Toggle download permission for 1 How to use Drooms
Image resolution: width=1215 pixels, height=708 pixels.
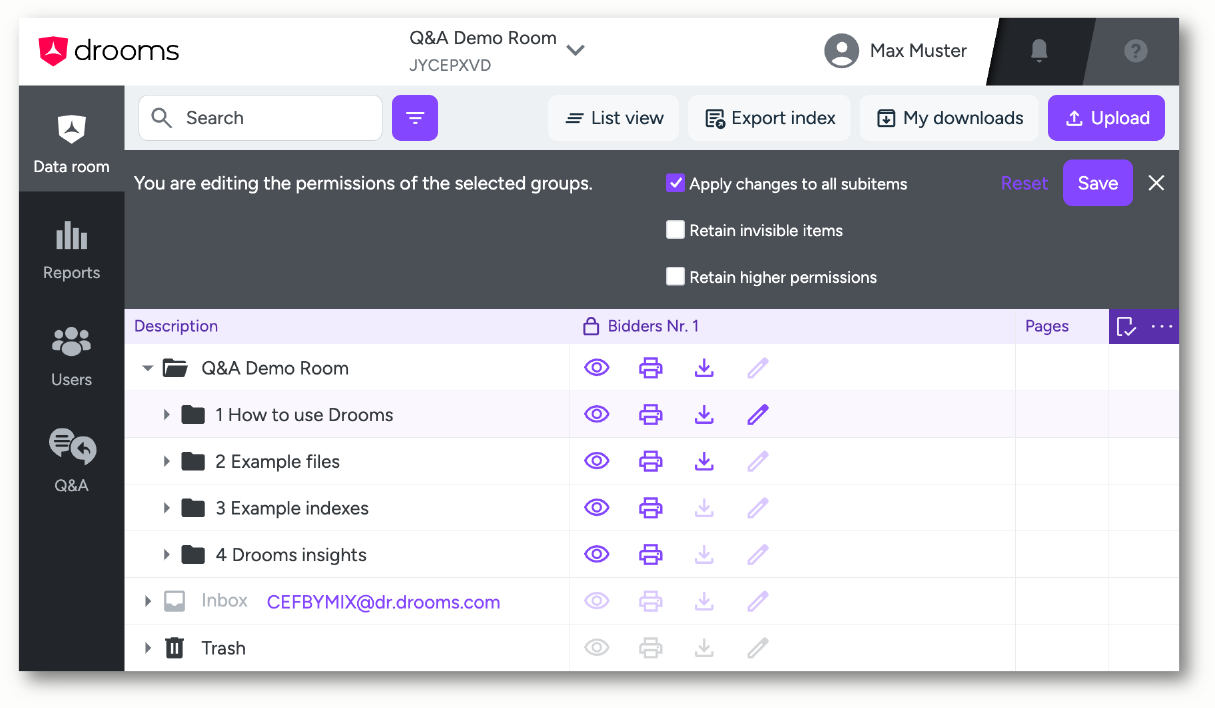(704, 414)
